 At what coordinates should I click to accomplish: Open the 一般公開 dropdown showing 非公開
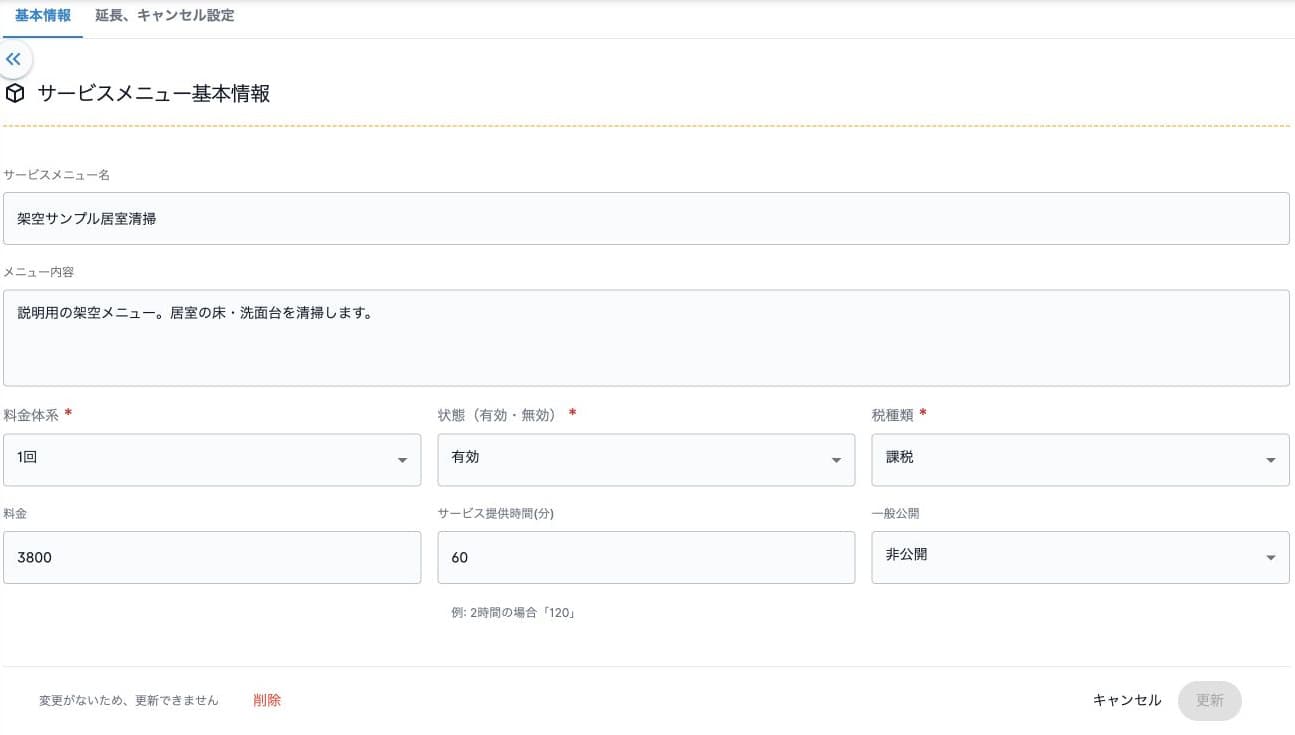[x=1081, y=557]
